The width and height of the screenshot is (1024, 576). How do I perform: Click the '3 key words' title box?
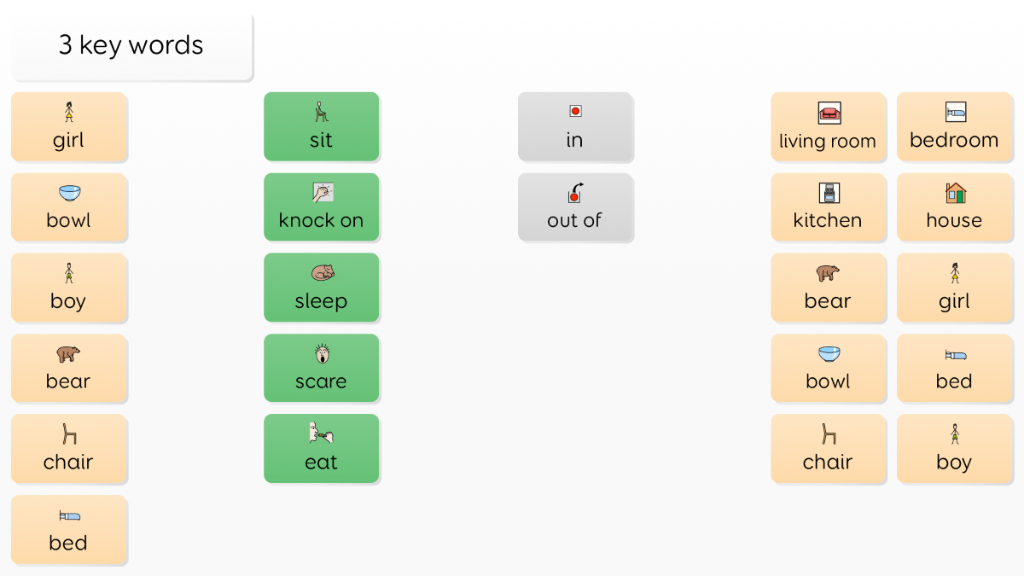click(132, 46)
